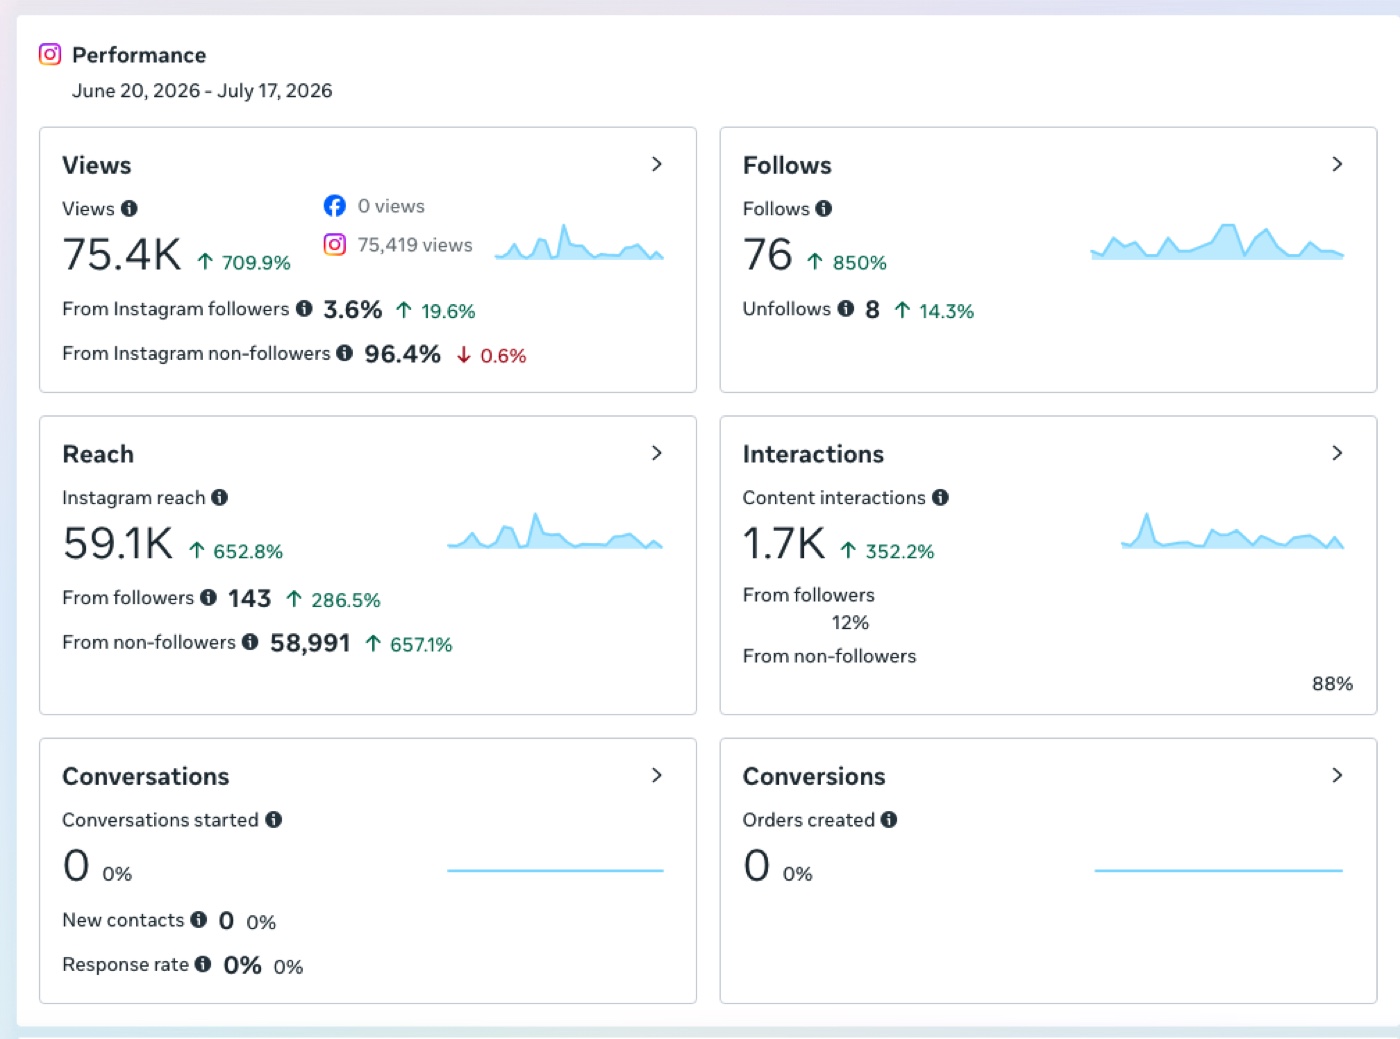Image resolution: width=1400 pixels, height=1039 pixels.
Task: Expand the Views card chevron
Action: (657, 164)
